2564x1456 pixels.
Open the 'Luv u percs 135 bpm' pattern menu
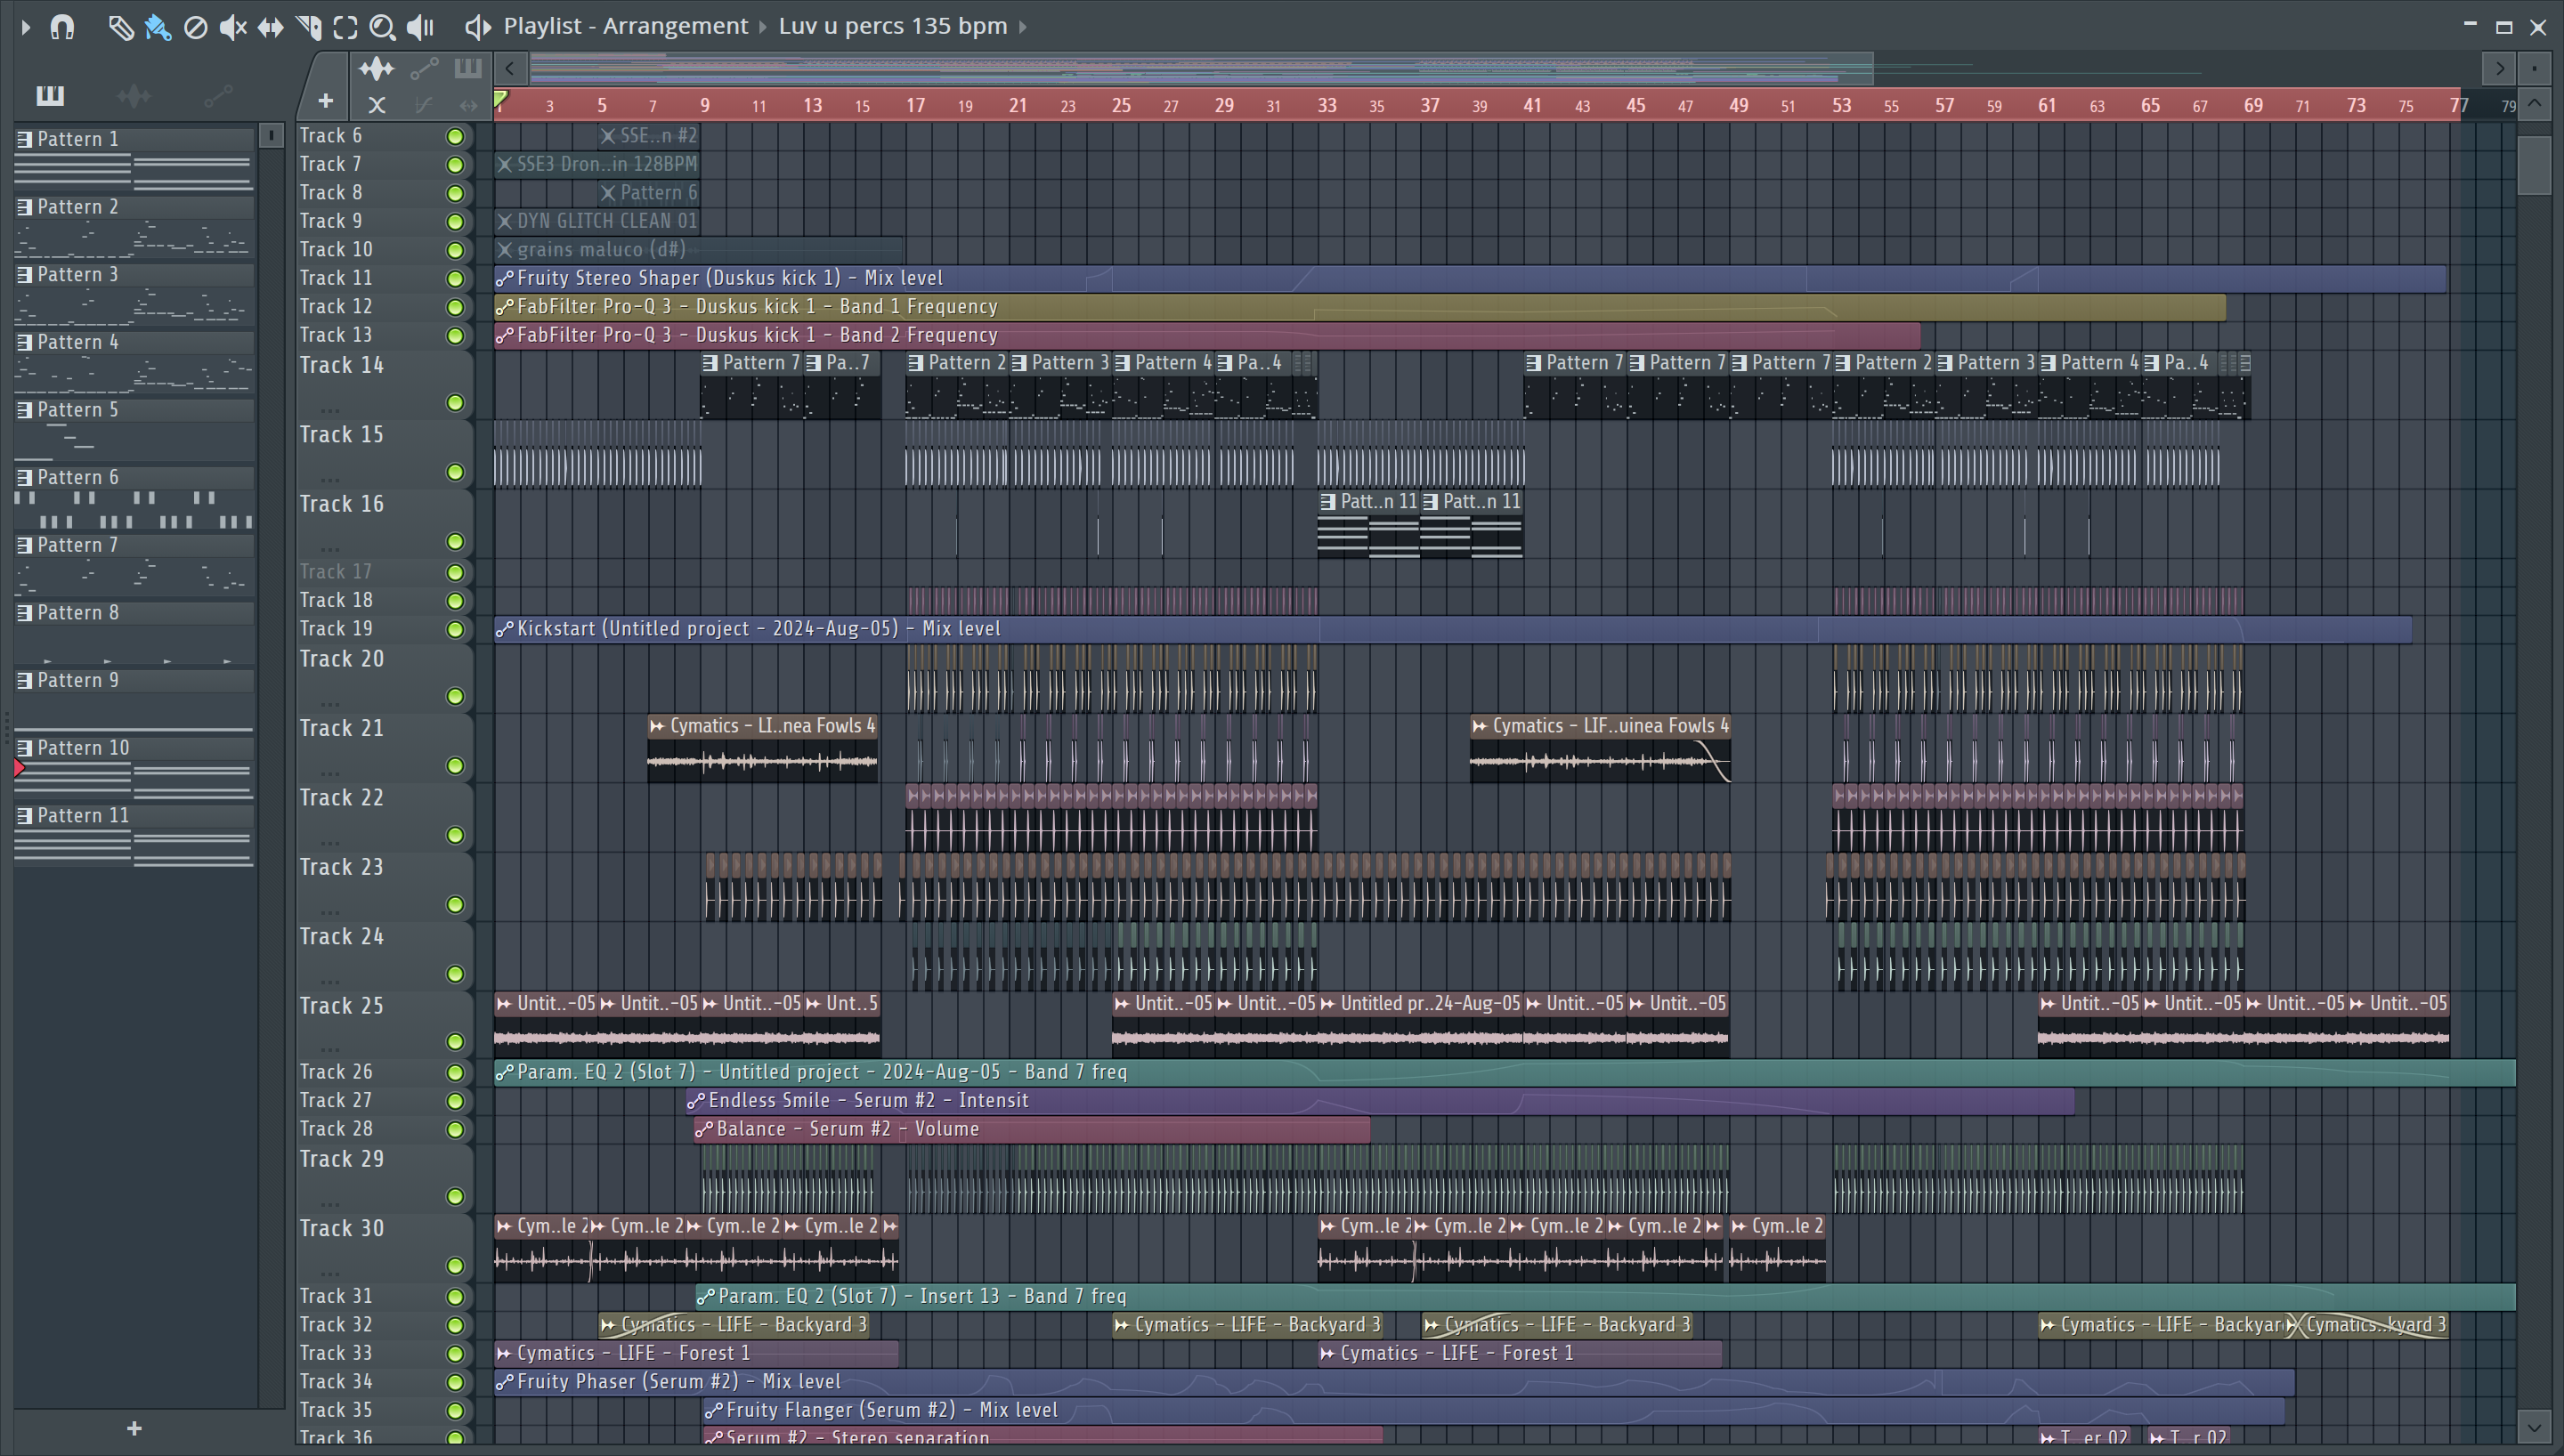click(892, 26)
